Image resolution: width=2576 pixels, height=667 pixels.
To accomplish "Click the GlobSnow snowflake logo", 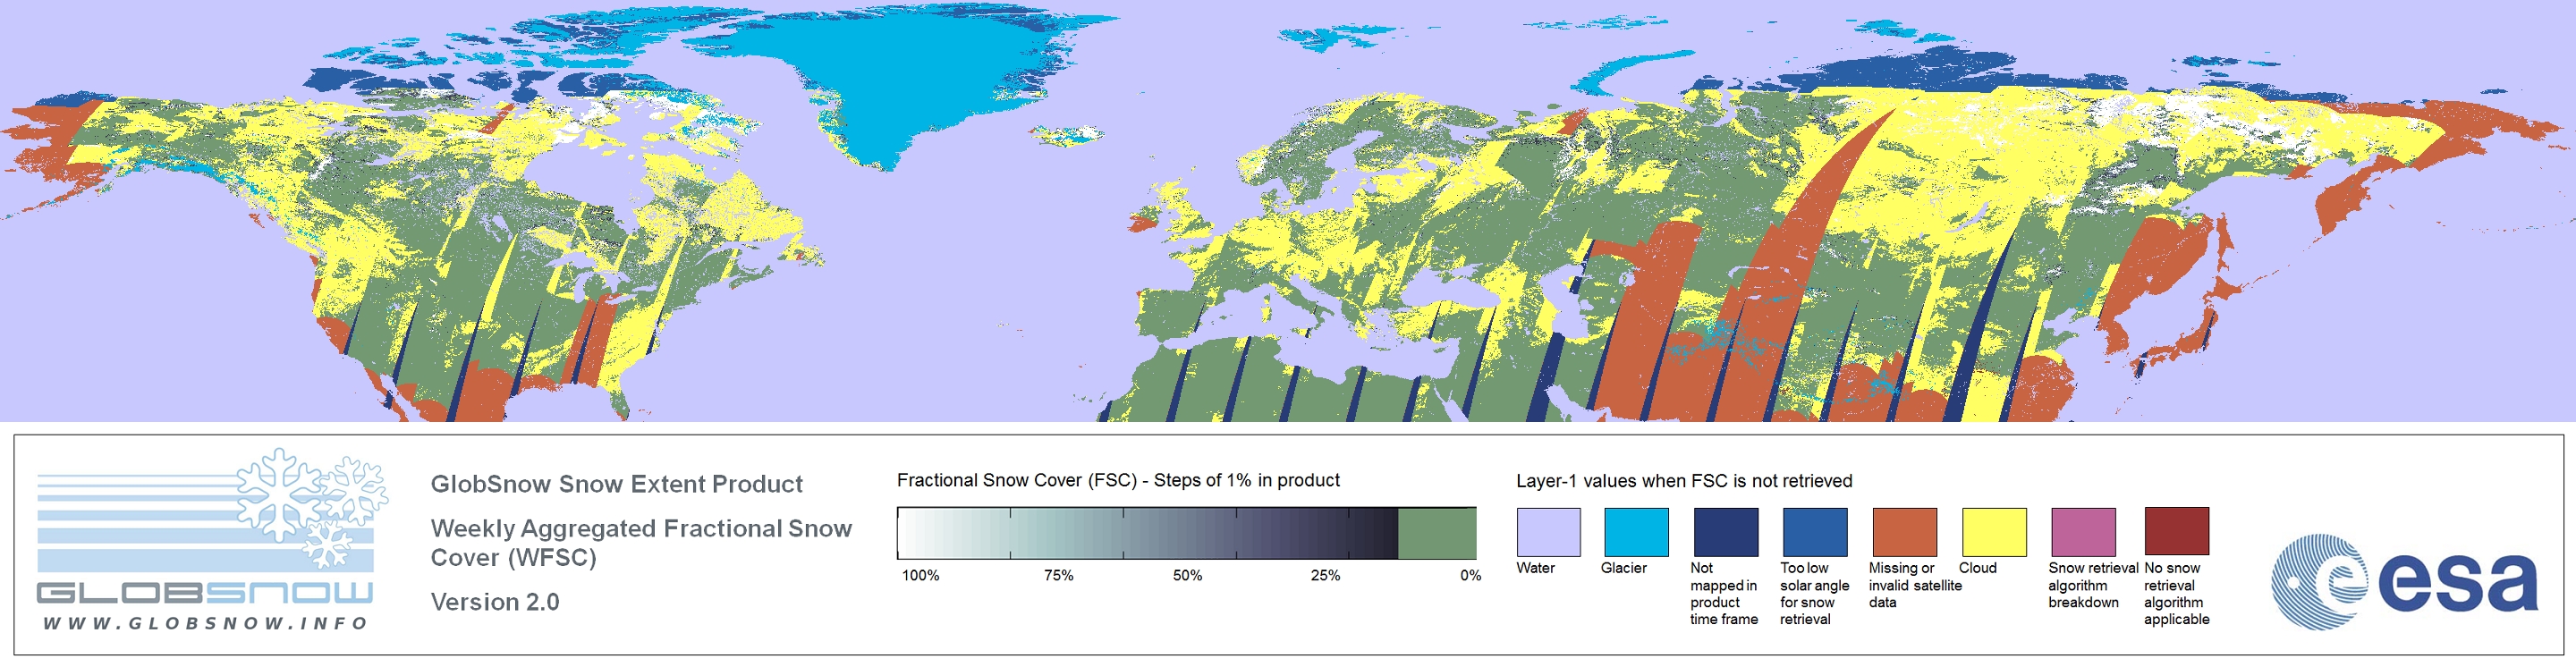I will point(312,508).
